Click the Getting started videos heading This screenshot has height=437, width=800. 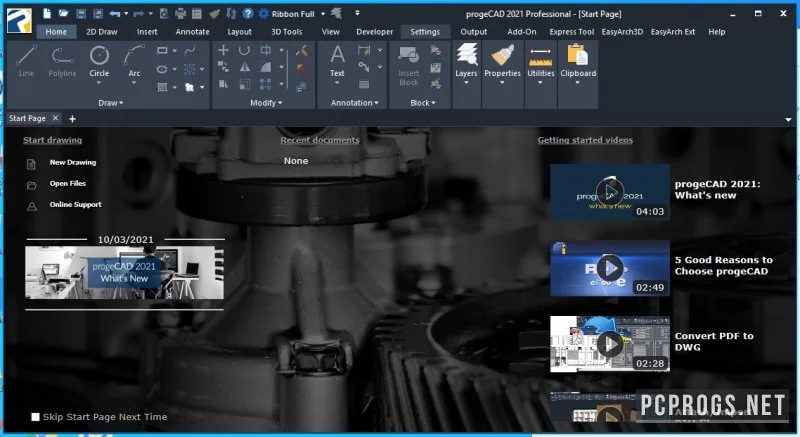pos(585,140)
